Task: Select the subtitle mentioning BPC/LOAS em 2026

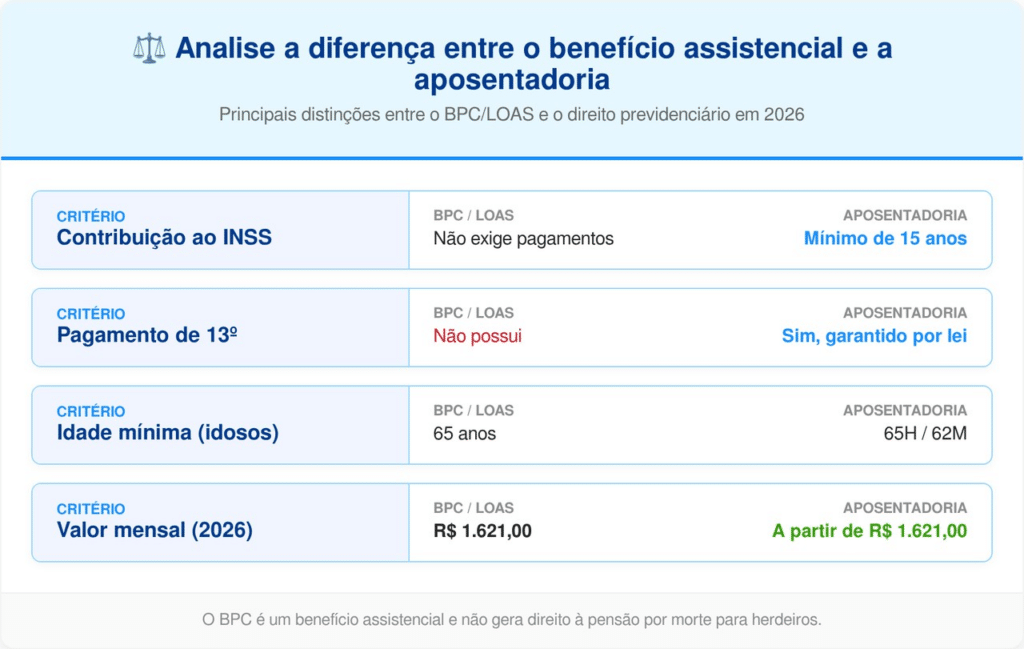Action: coord(511,115)
